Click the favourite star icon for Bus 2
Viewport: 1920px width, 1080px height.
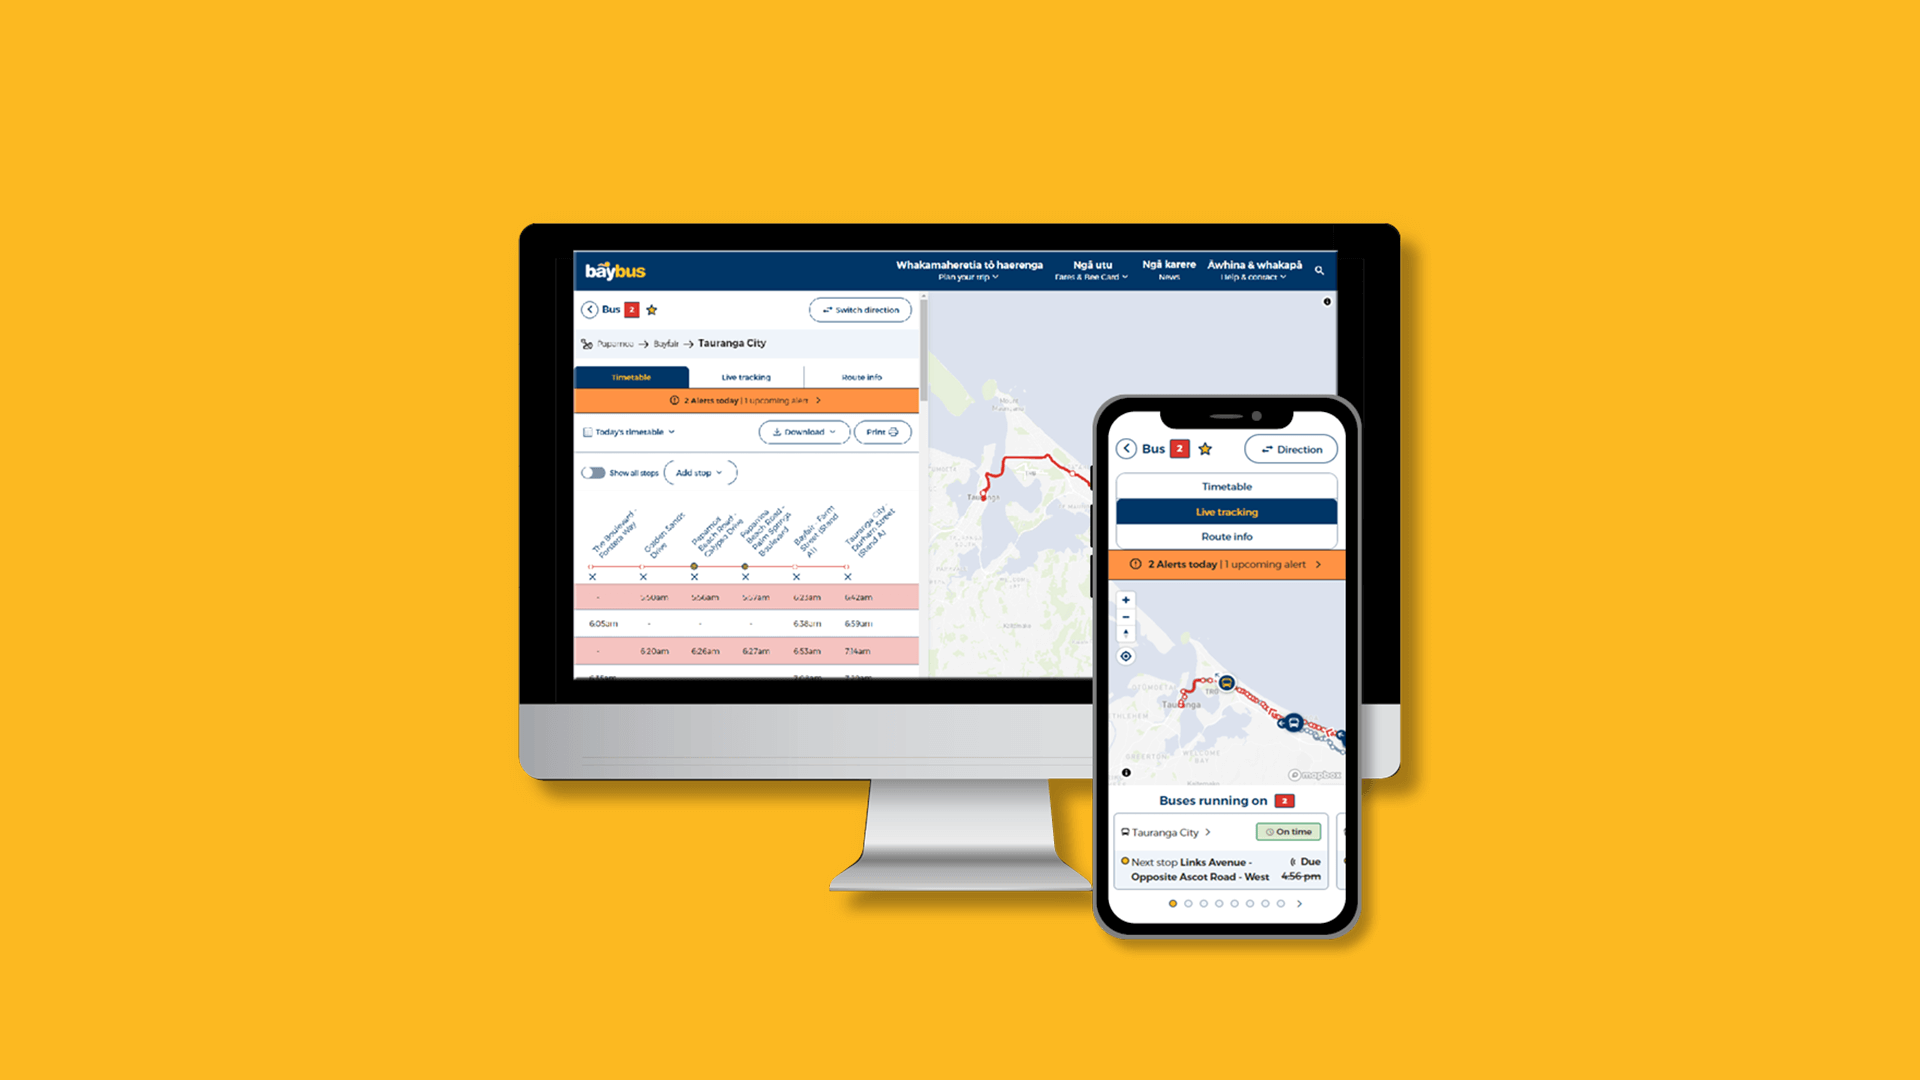[x=655, y=309]
